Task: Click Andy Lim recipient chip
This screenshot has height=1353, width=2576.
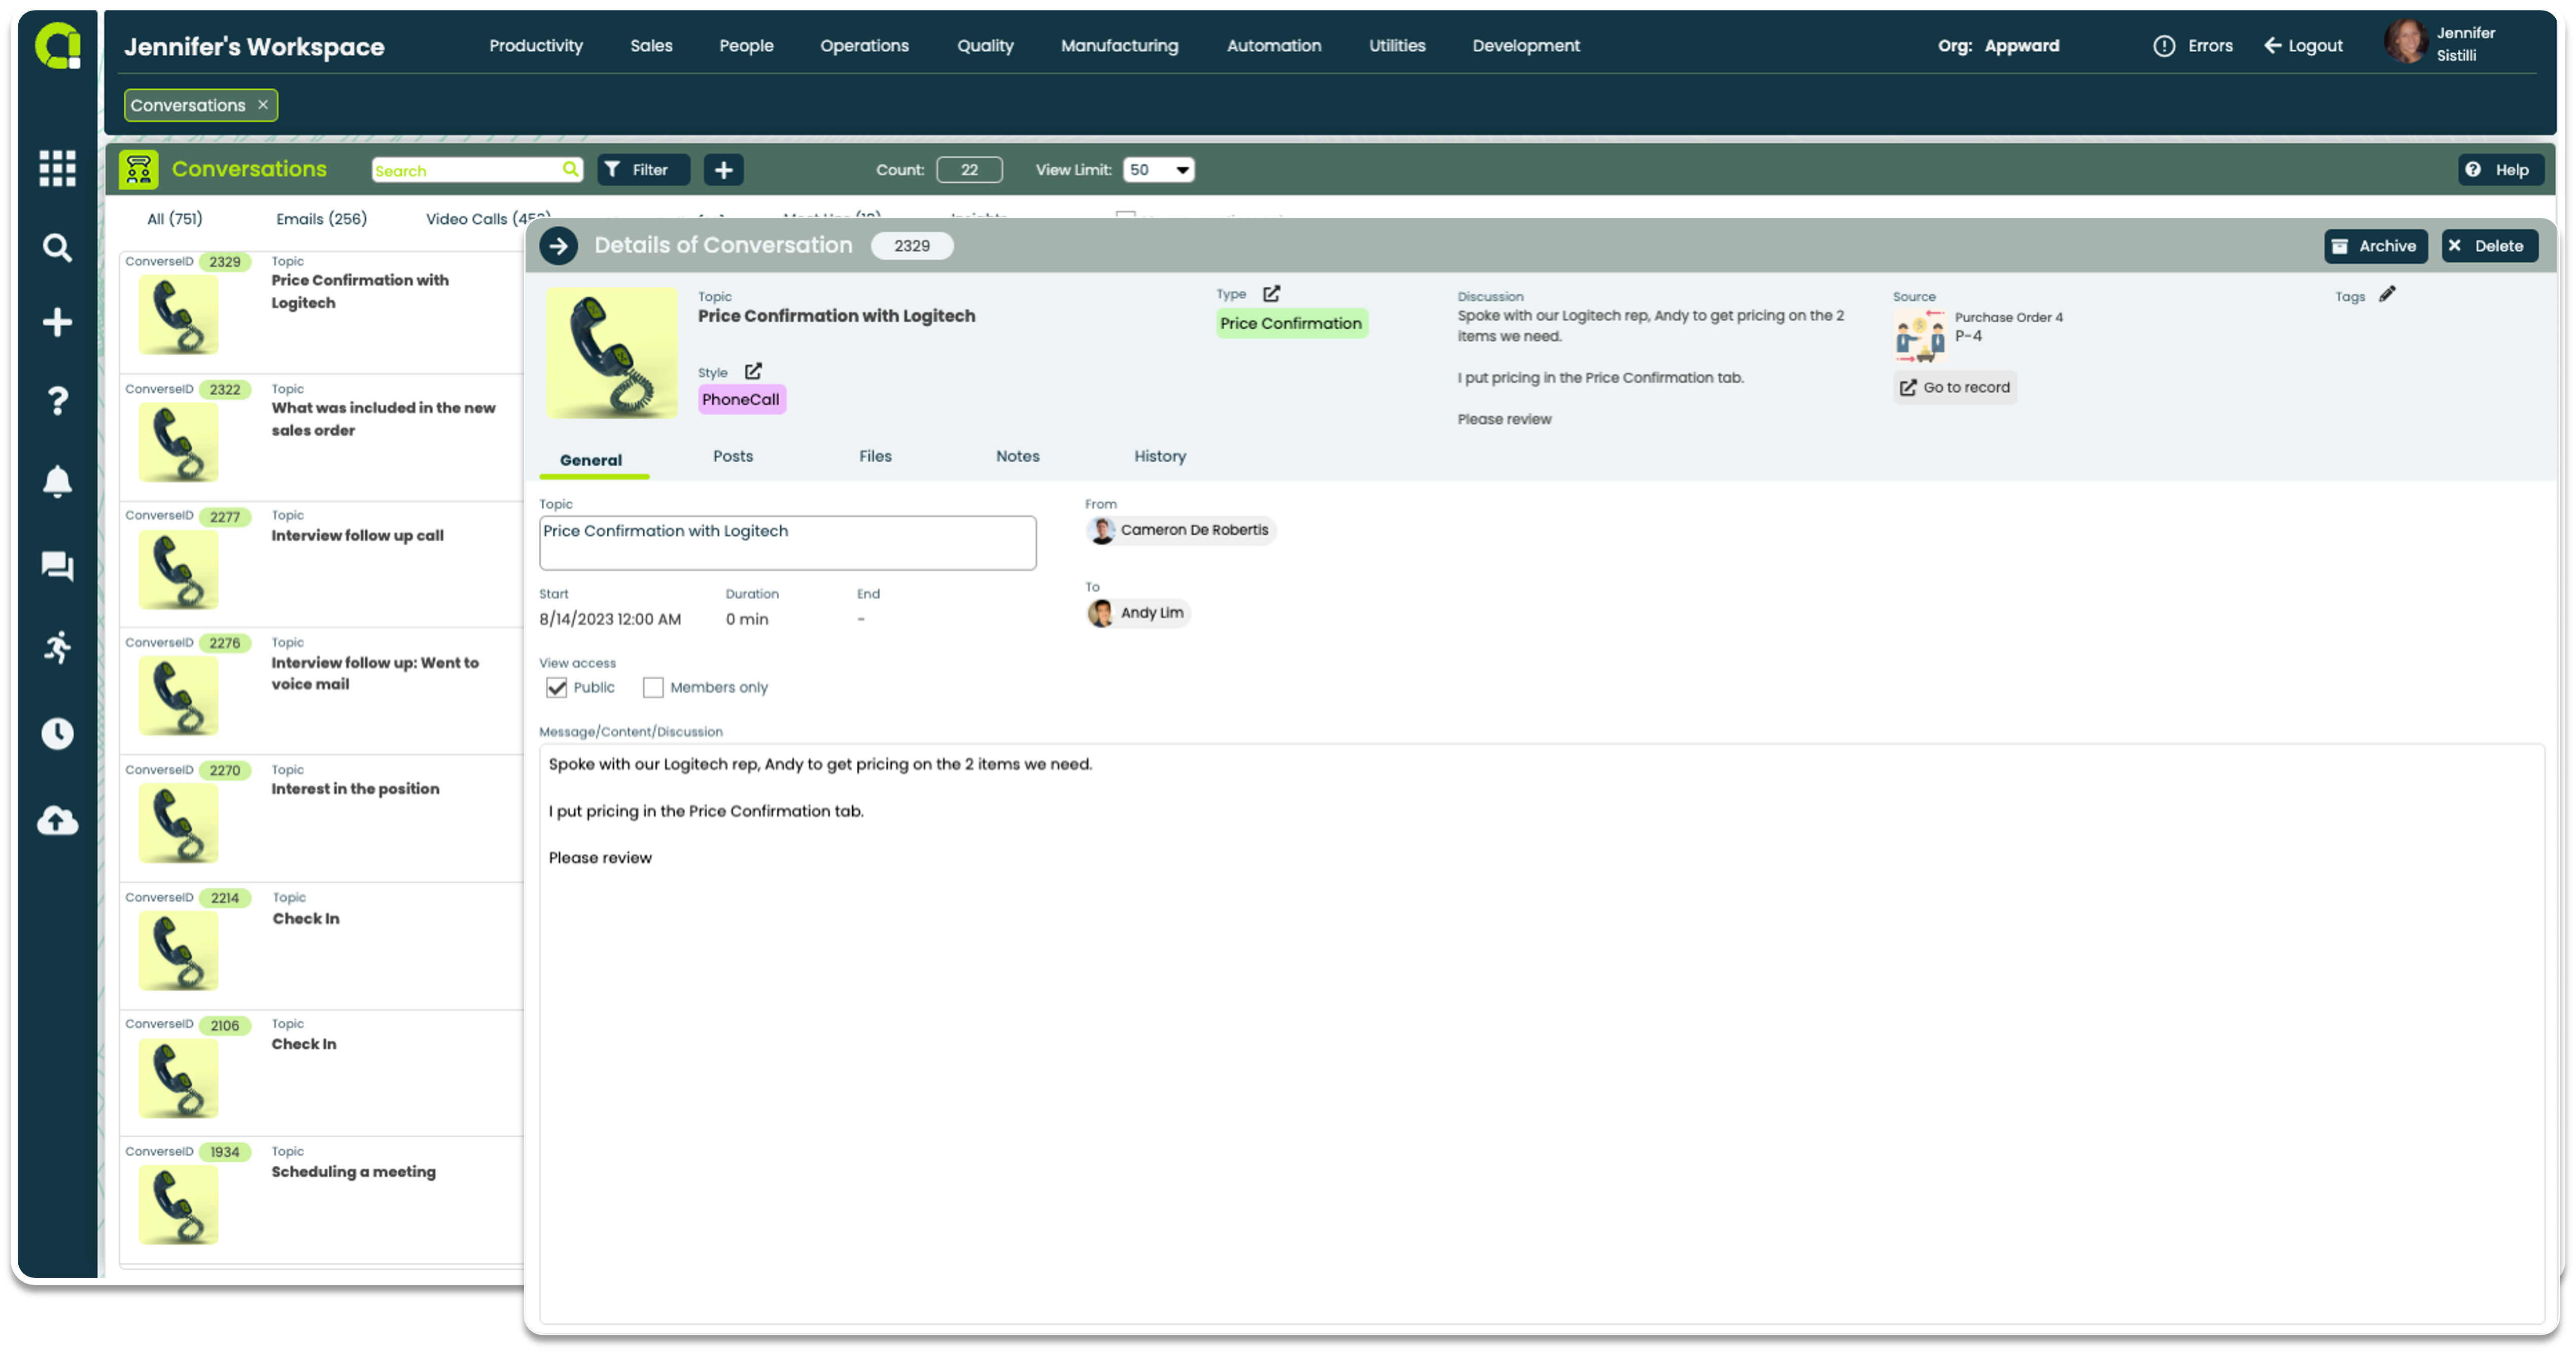Action: point(1138,612)
